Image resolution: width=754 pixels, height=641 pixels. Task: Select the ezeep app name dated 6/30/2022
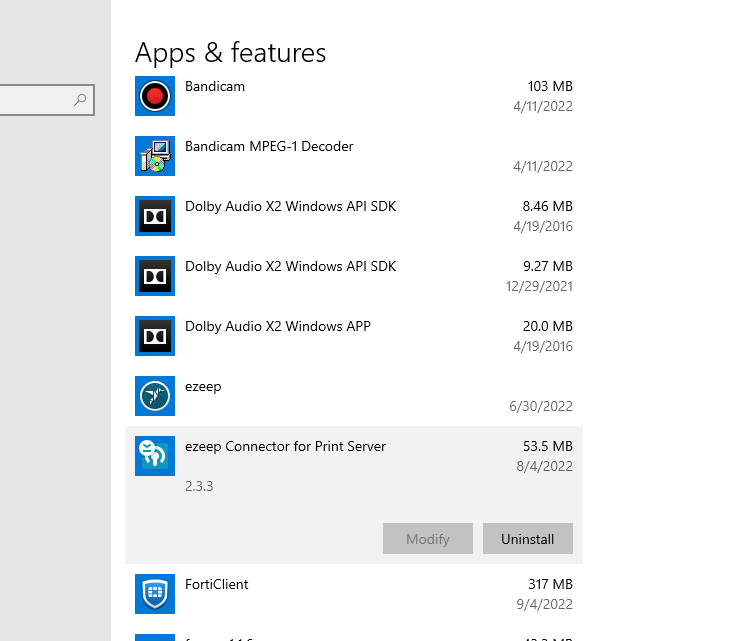(x=203, y=387)
